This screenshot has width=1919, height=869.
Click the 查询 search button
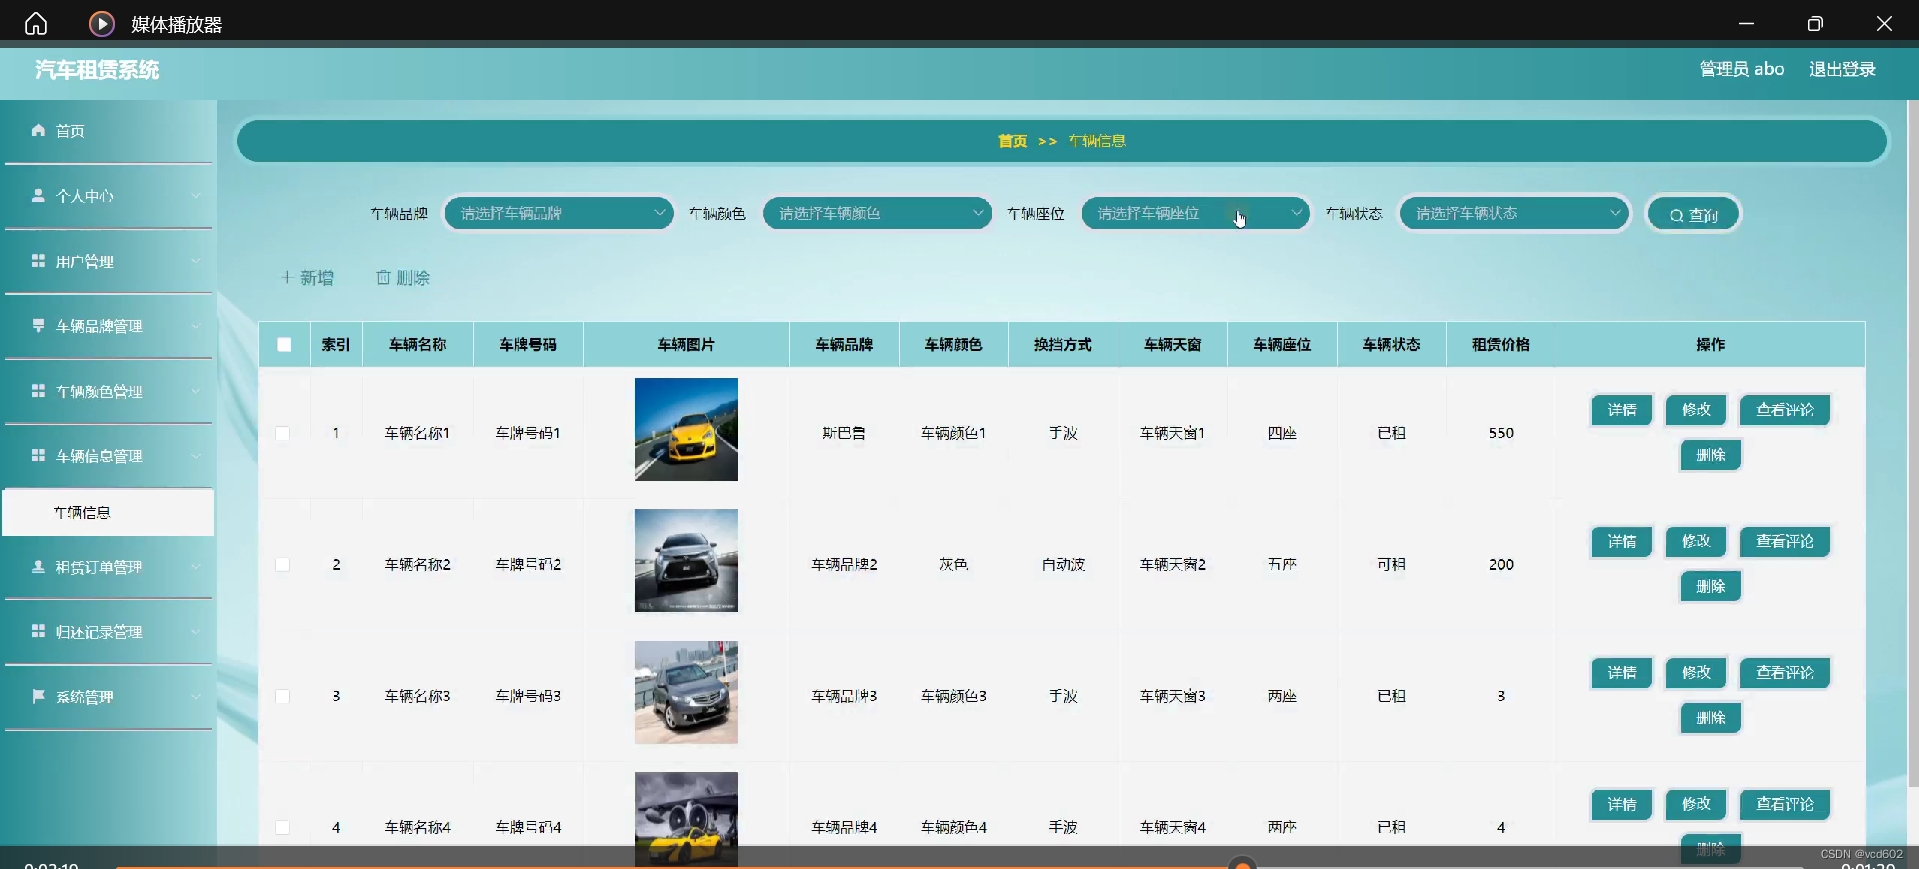pos(1693,214)
